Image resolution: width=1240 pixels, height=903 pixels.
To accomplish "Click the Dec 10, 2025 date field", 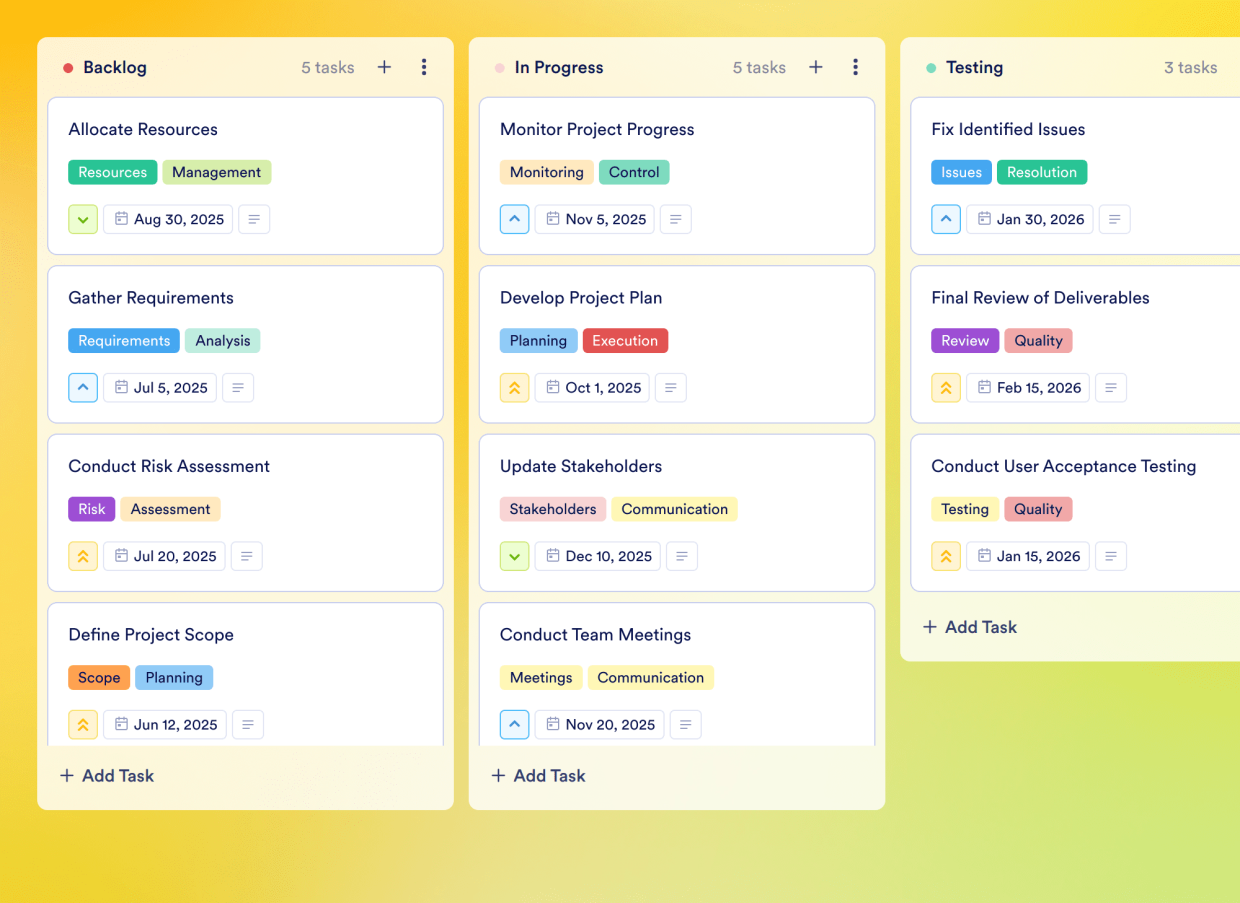I will click(597, 556).
